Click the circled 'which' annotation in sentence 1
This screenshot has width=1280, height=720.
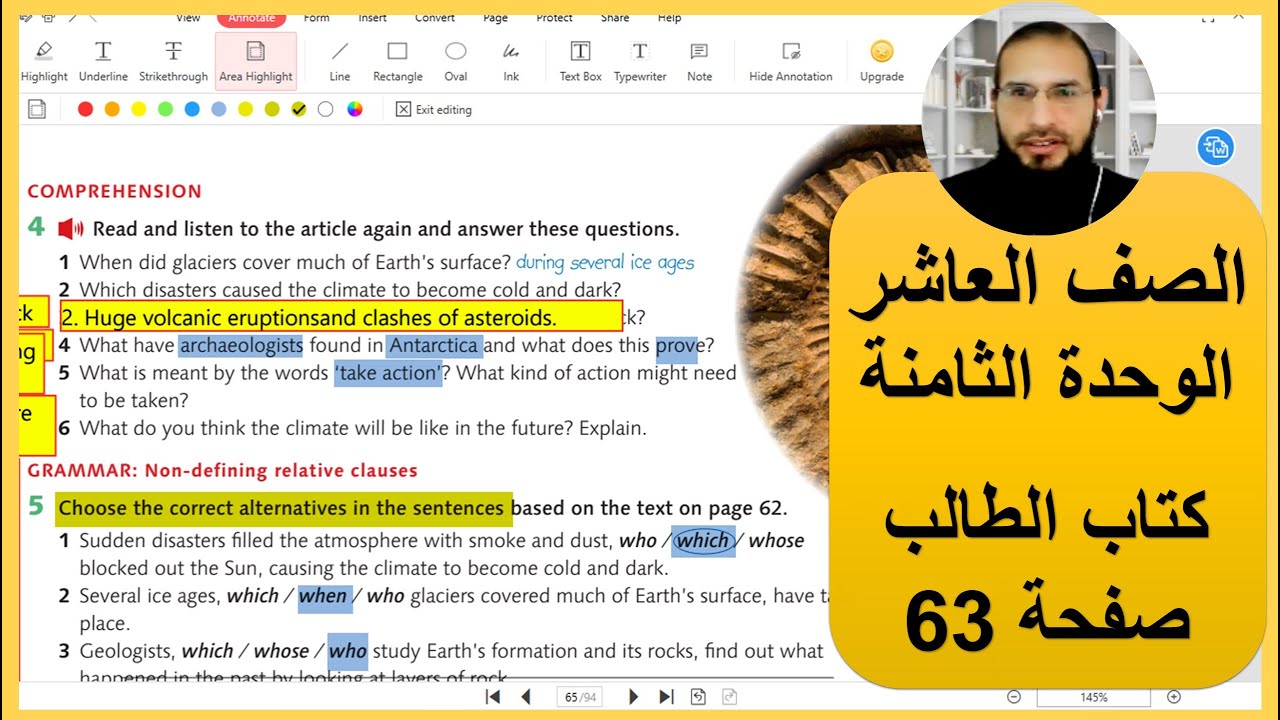pos(702,540)
